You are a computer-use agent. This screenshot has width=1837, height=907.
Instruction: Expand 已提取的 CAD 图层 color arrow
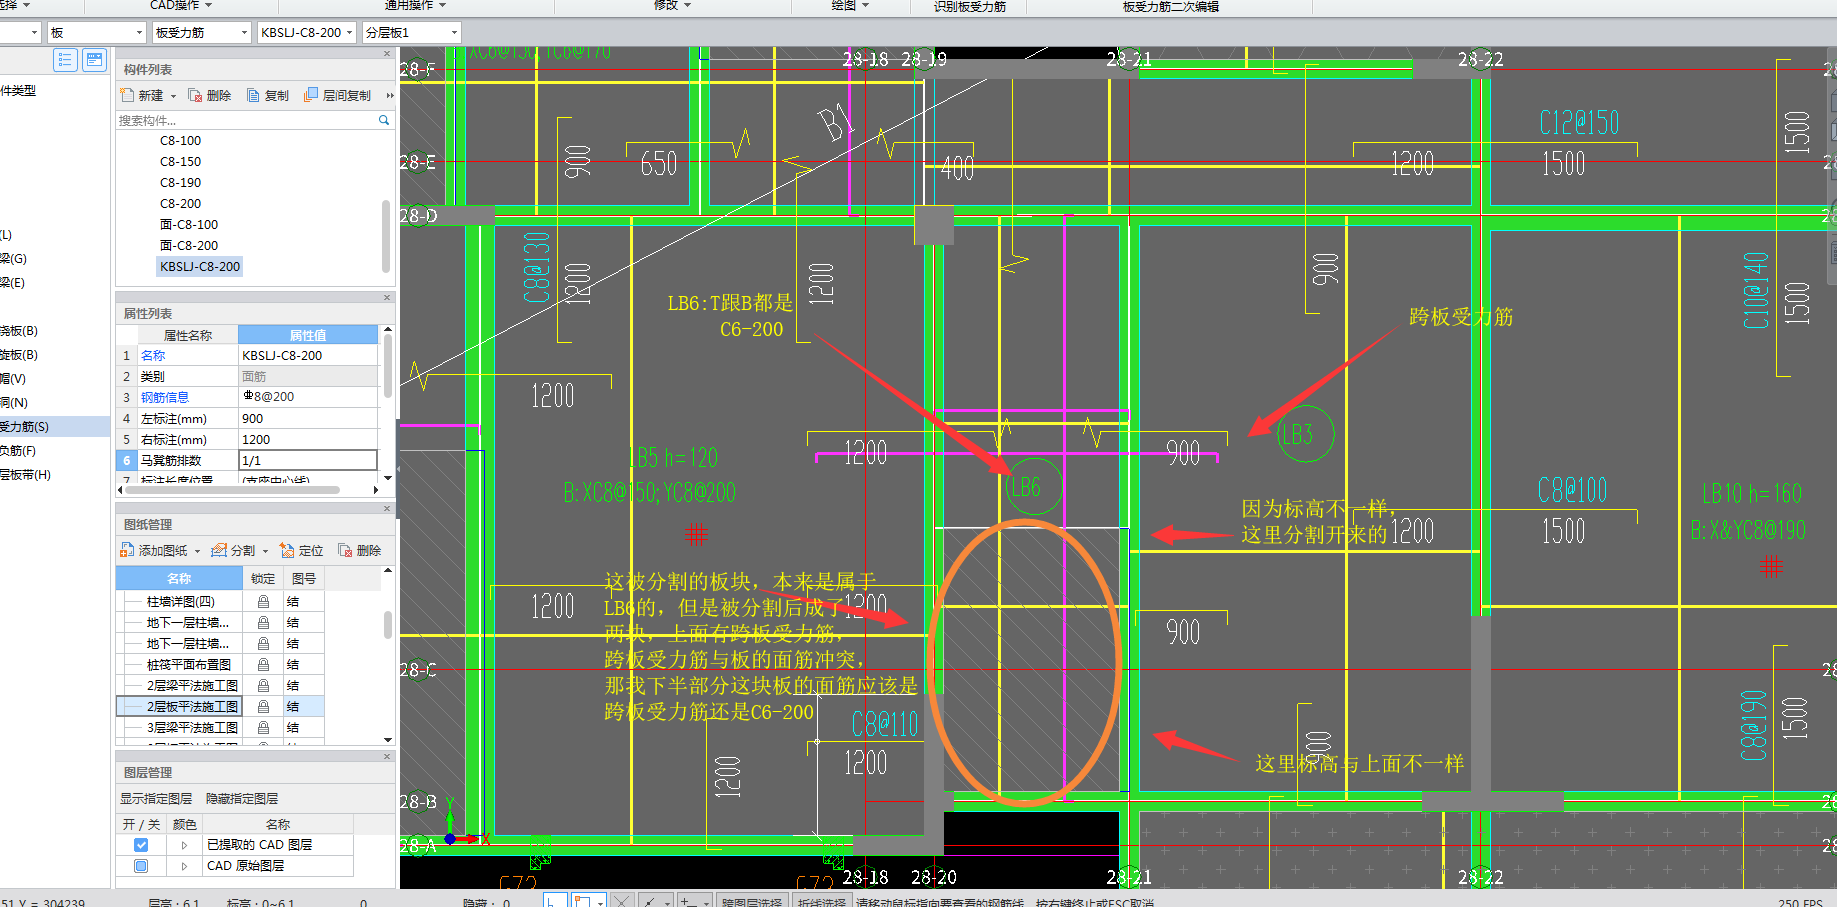[184, 845]
